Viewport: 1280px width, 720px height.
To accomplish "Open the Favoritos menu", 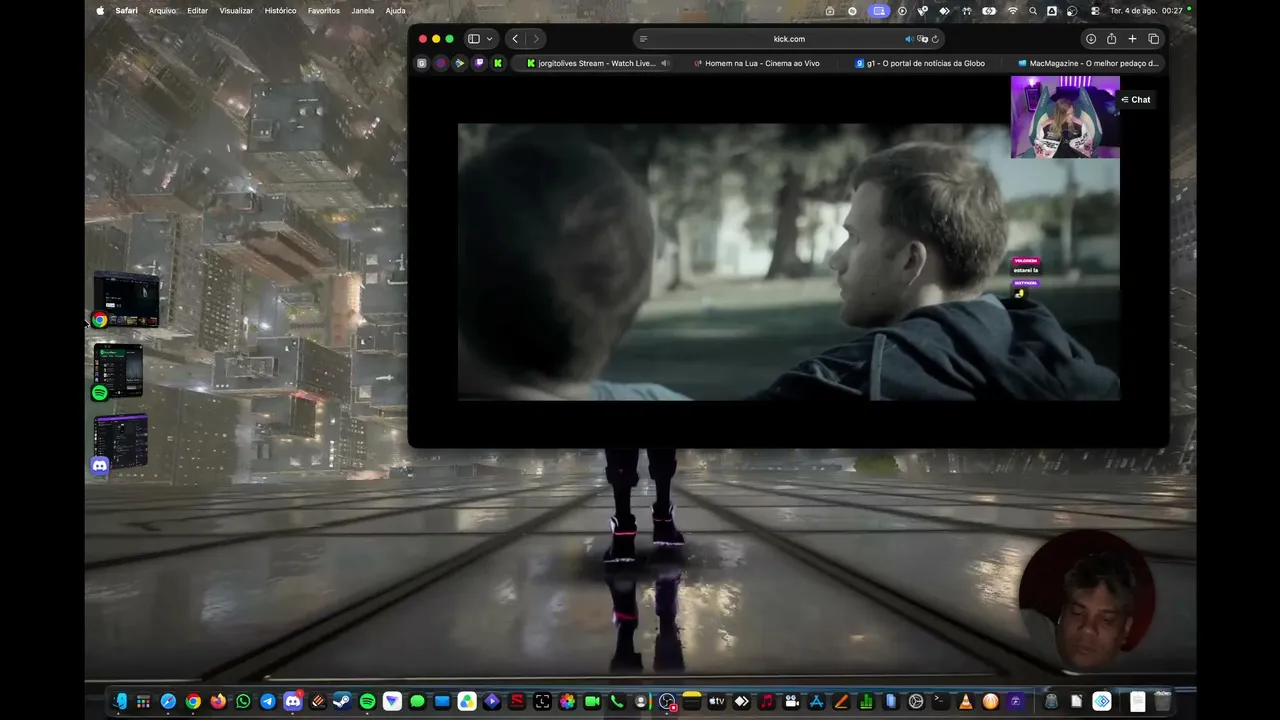I will click(324, 11).
